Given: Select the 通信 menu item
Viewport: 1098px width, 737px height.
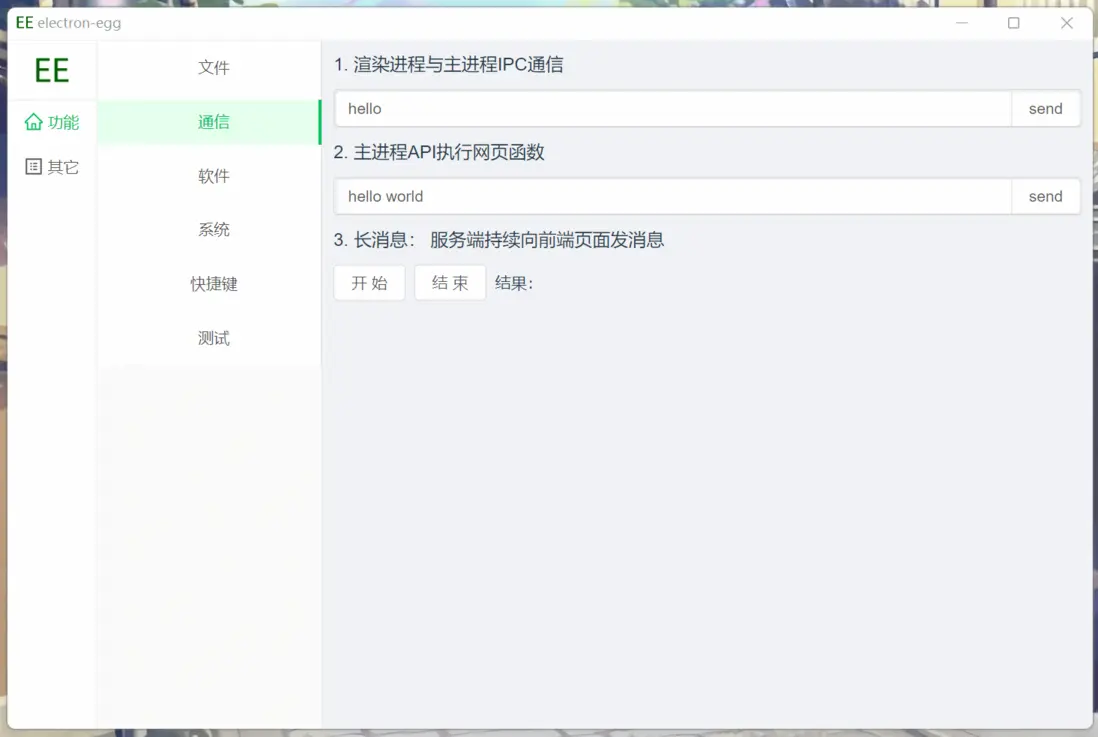Looking at the screenshot, I should pyautogui.click(x=209, y=122).
